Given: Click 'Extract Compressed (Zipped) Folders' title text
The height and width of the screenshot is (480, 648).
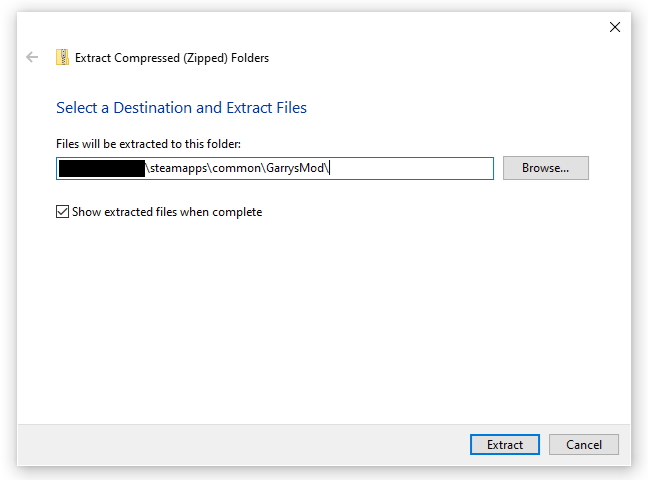Looking at the screenshot, I should click(172, 58).
